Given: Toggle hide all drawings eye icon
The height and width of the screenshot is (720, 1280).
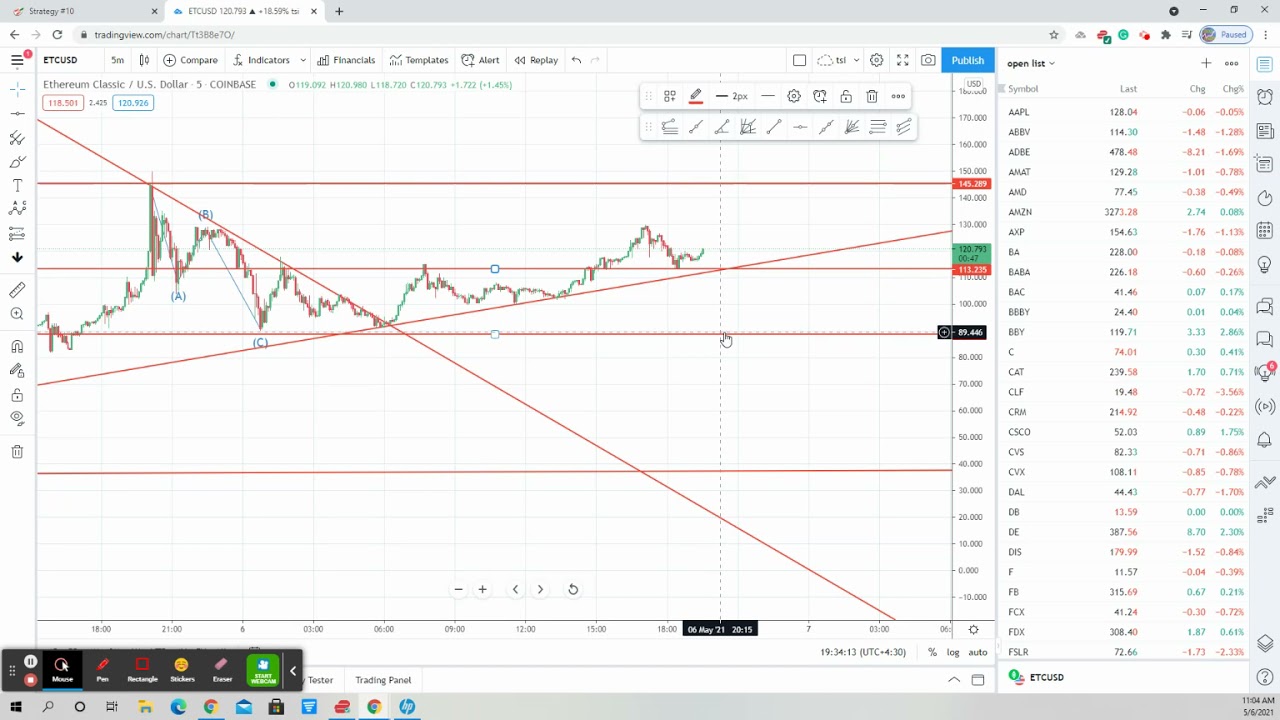Looking at the screenshot, I should (x=17, y=418).
